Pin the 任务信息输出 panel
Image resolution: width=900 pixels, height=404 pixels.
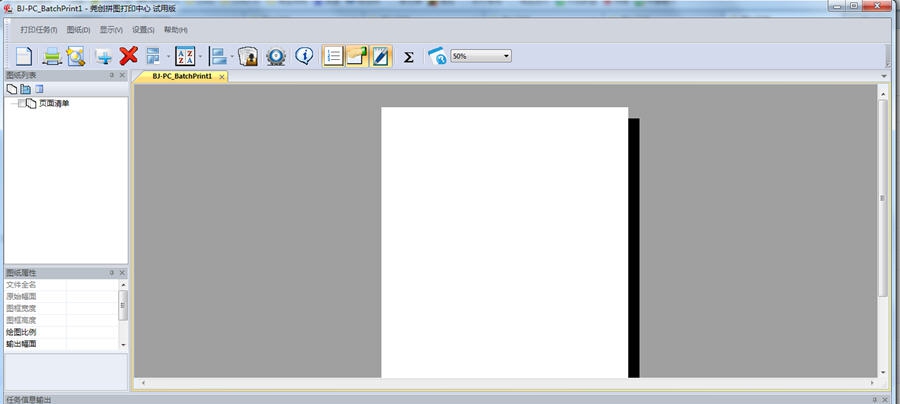tap(874, 399)
